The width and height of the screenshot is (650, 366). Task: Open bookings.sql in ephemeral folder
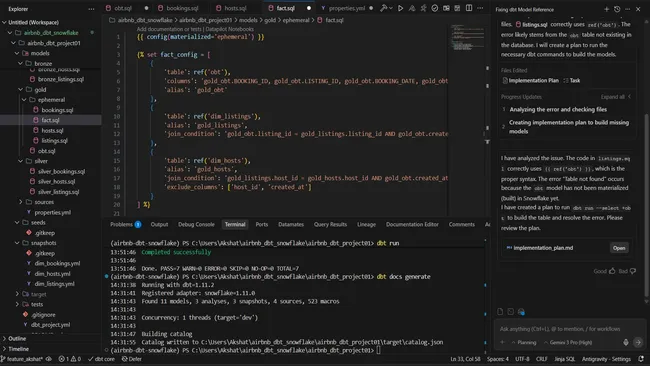pyautogui.click(x=57, y=110)
